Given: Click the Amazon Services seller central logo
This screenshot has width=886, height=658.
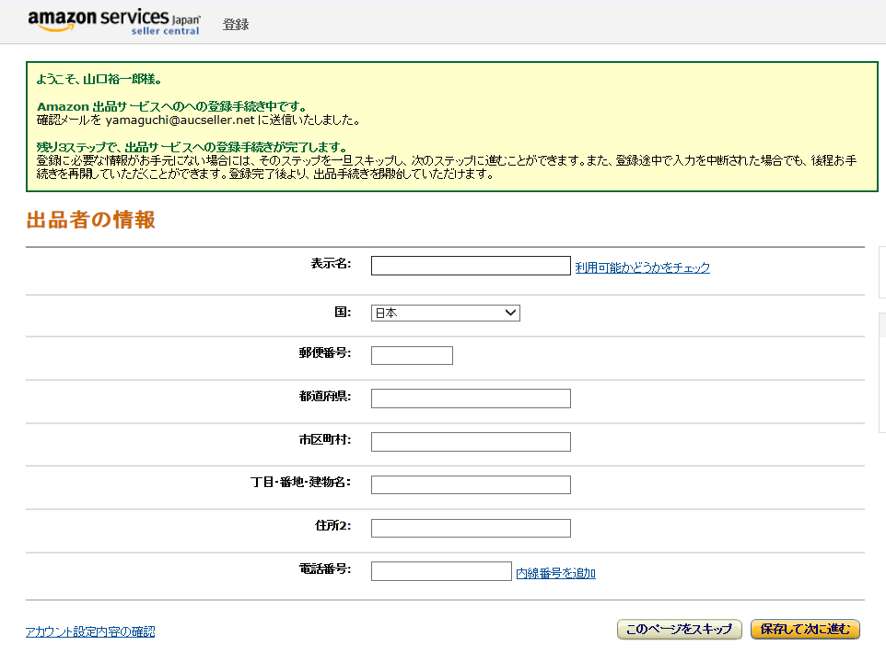Looking at the screenshot, I should [x=114, y=22].
